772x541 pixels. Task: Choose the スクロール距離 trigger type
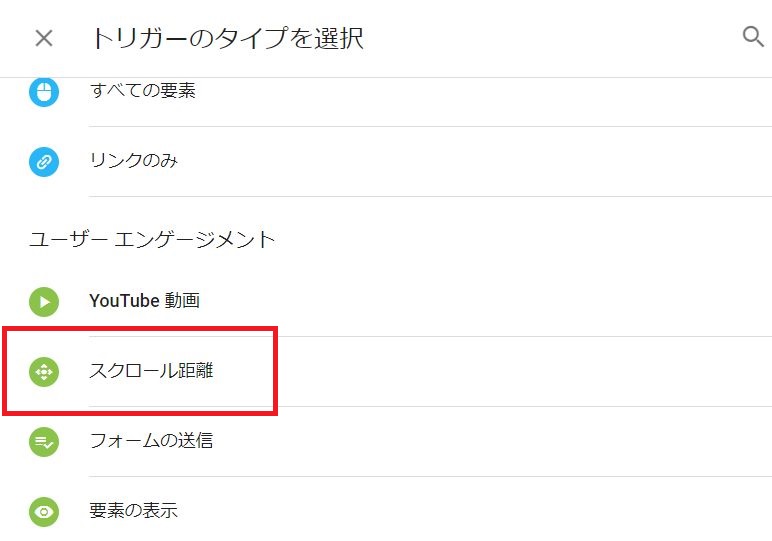(151, 370)
